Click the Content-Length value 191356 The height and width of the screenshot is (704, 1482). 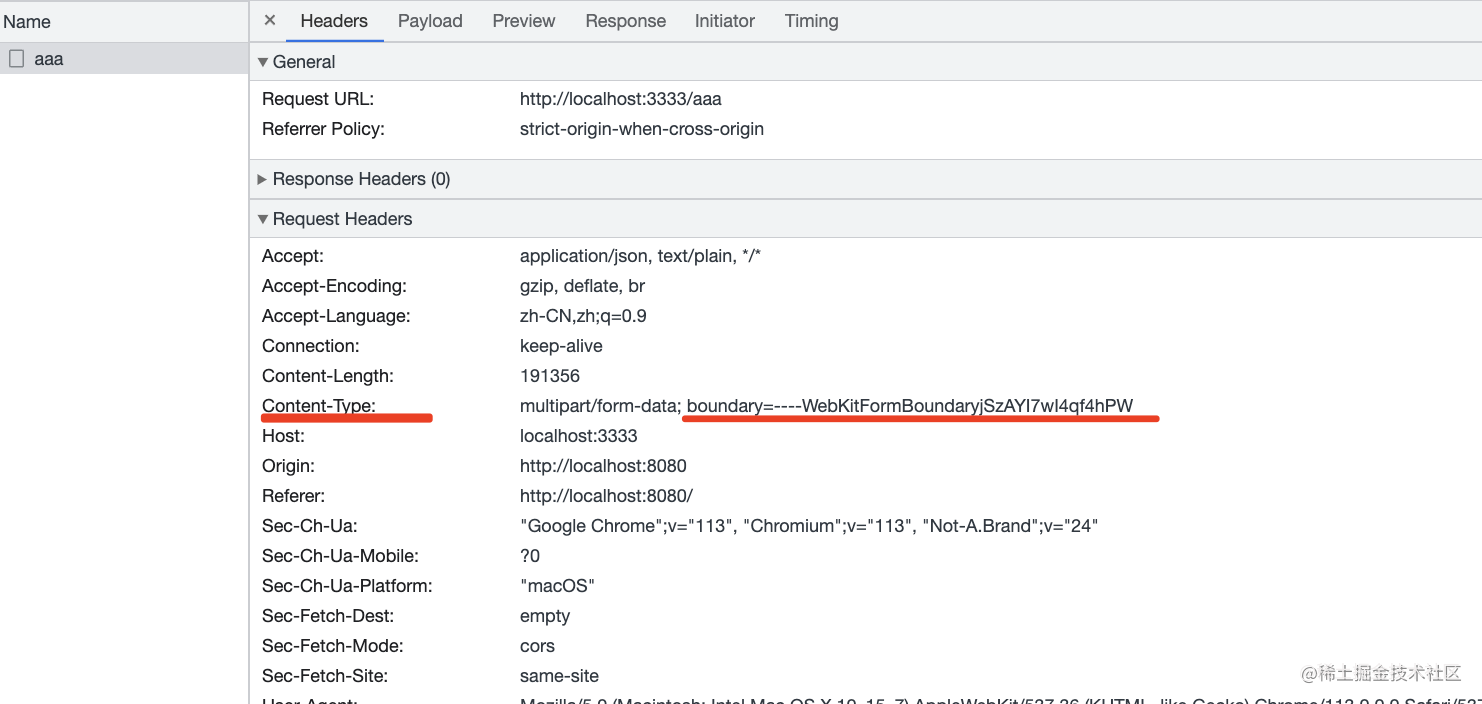549,376
